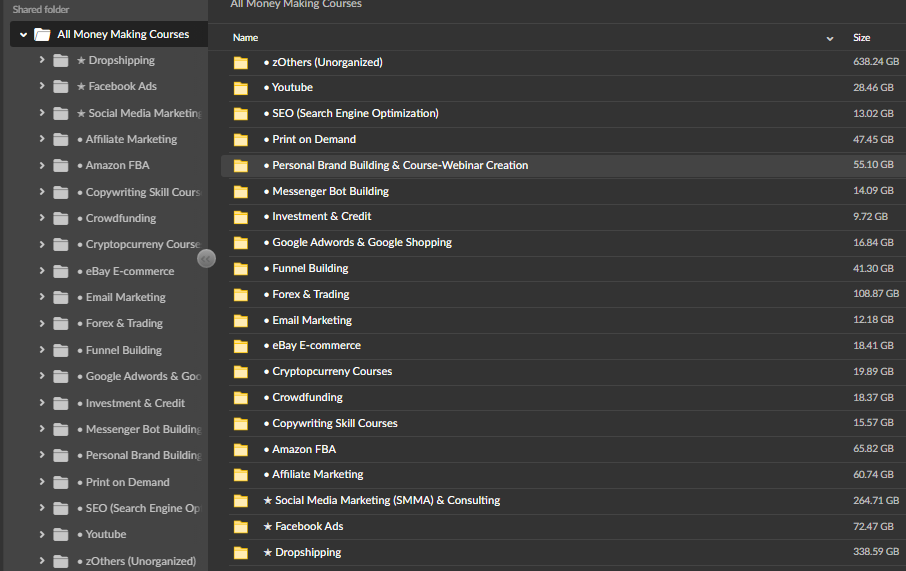Click the Copywriting Skill Courses folder icon in list
The image size is (906, 571).
[241, 424]
